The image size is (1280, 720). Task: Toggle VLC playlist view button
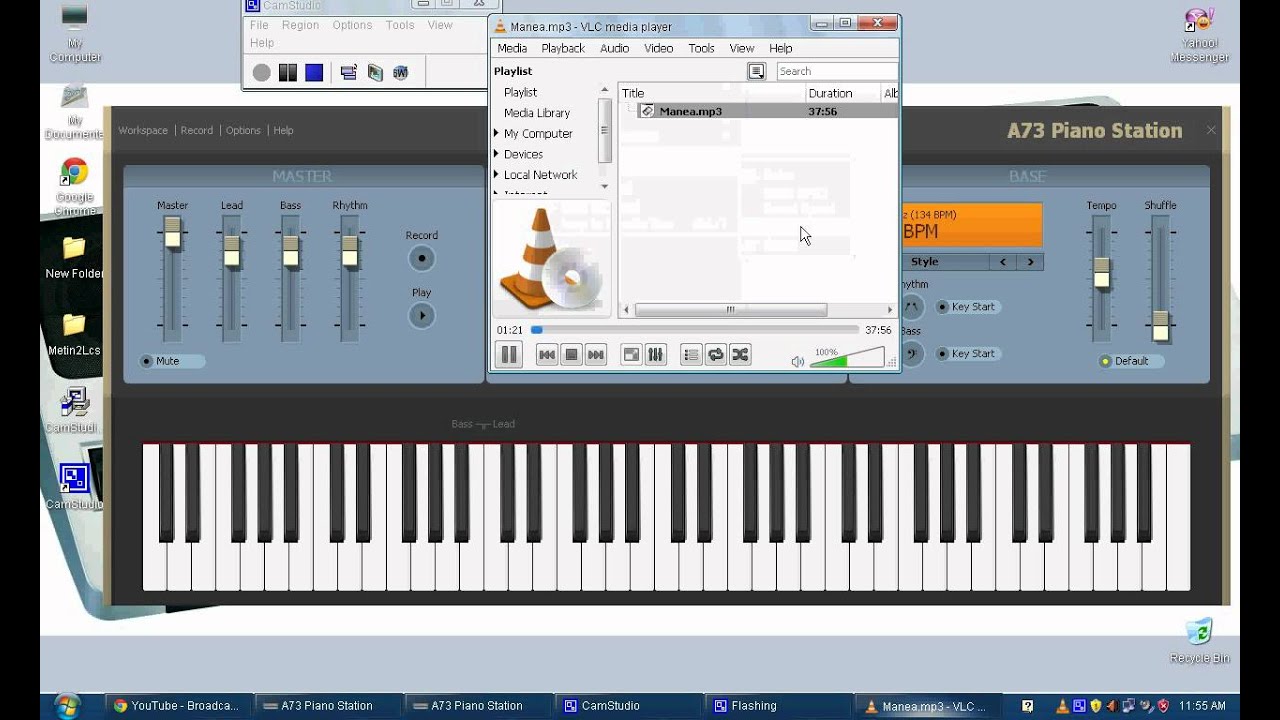(691, 354)
